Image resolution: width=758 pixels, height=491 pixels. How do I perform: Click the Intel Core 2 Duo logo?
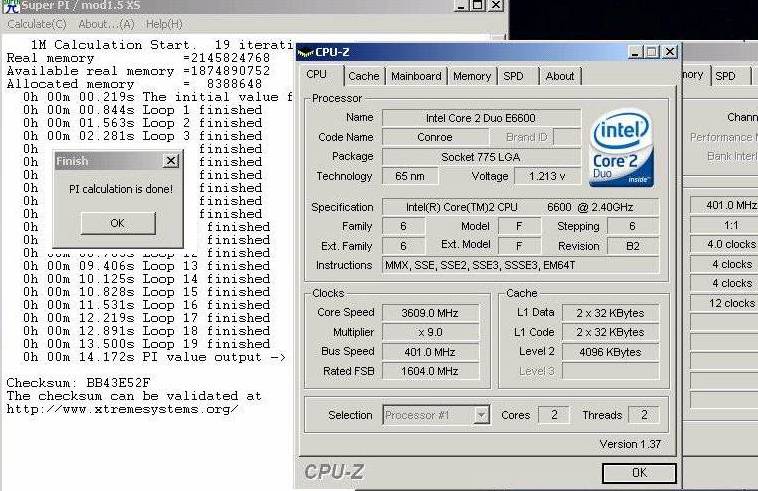(621, 147)
